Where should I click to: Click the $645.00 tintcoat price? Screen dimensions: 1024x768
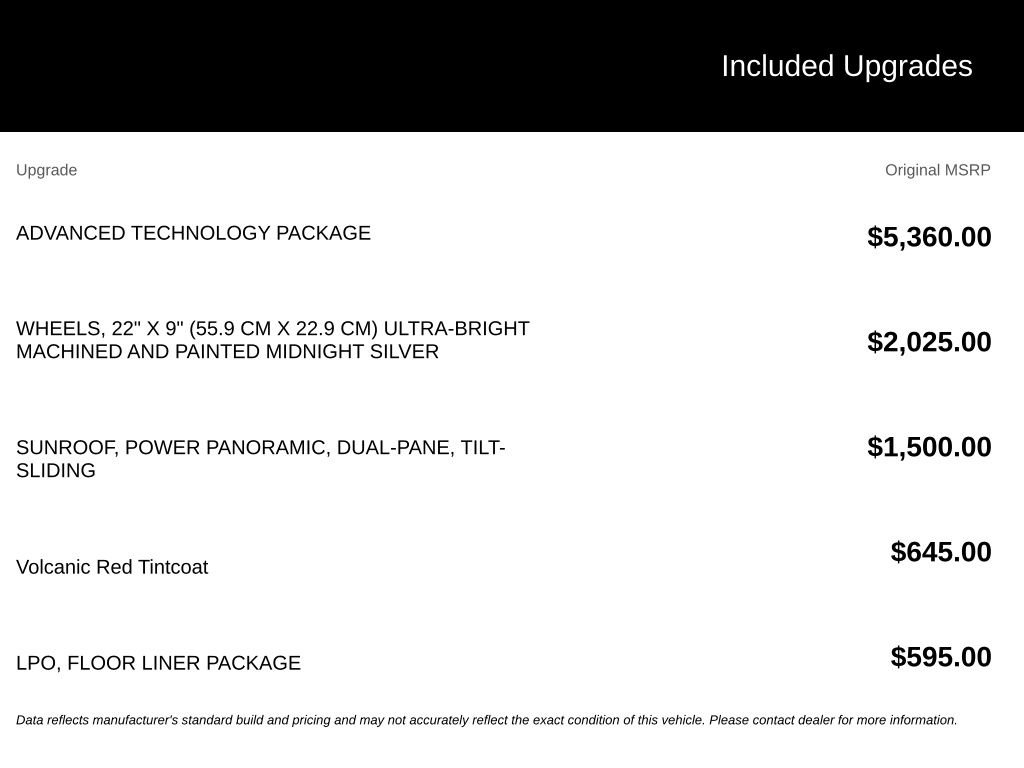940,552
